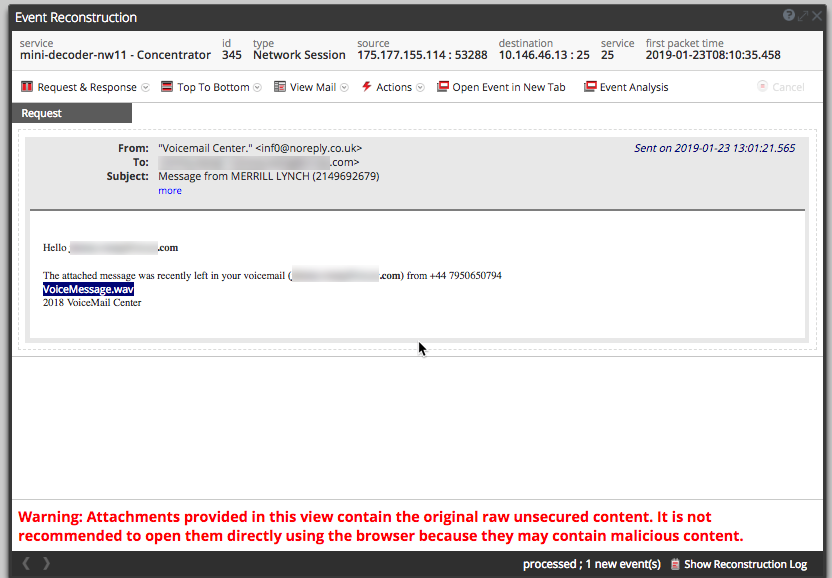The image size is (832, 578).
Task: Click the phone number +44 7950650794
Action: click(465, 275)
